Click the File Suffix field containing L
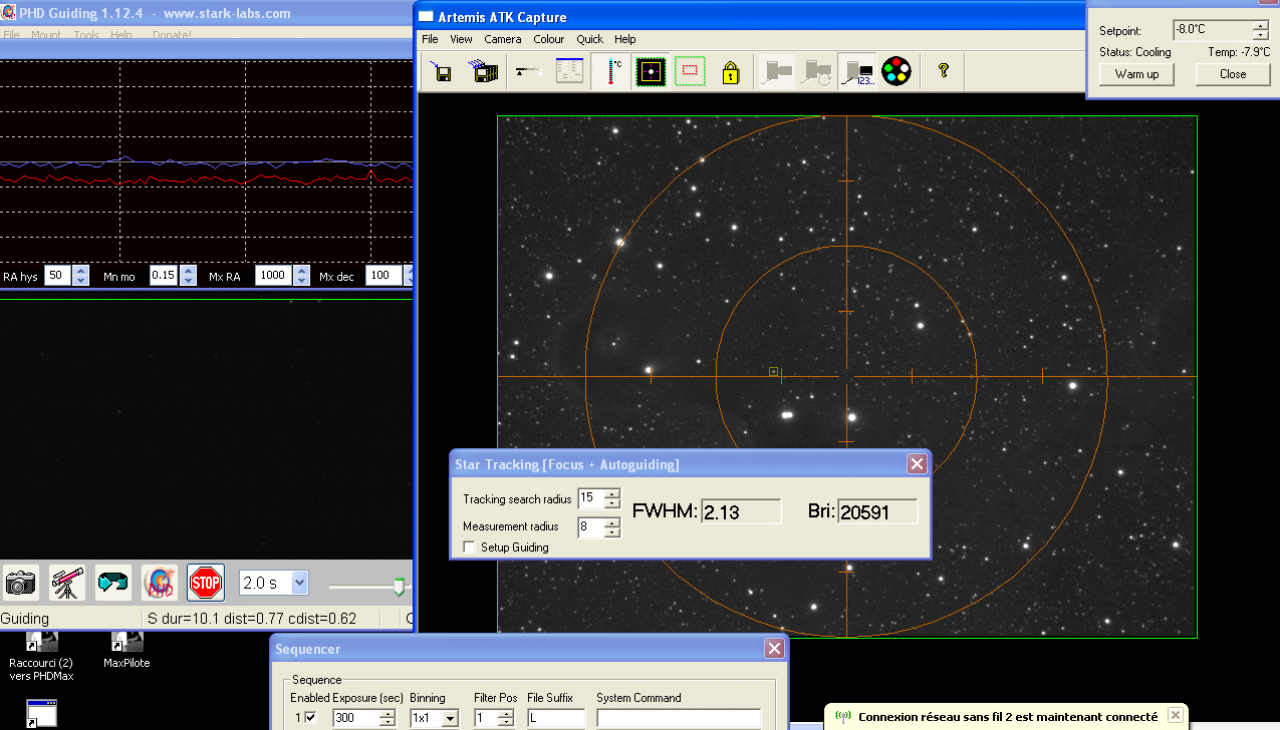Viewport: 1280px width, 730px height. point(555,718)
